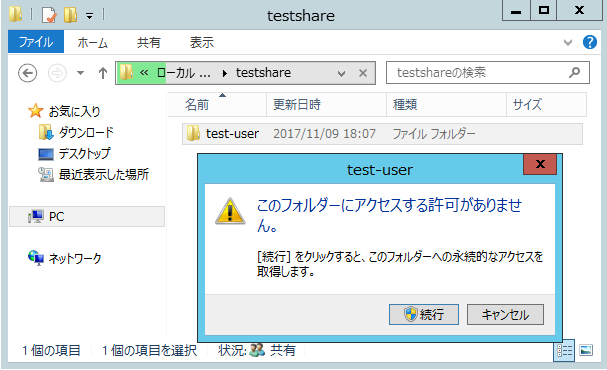This screenshot has width=607, height=370.
Task: Click testshare in the address bar
Action: pyautogui.click(x=263, y=72)
